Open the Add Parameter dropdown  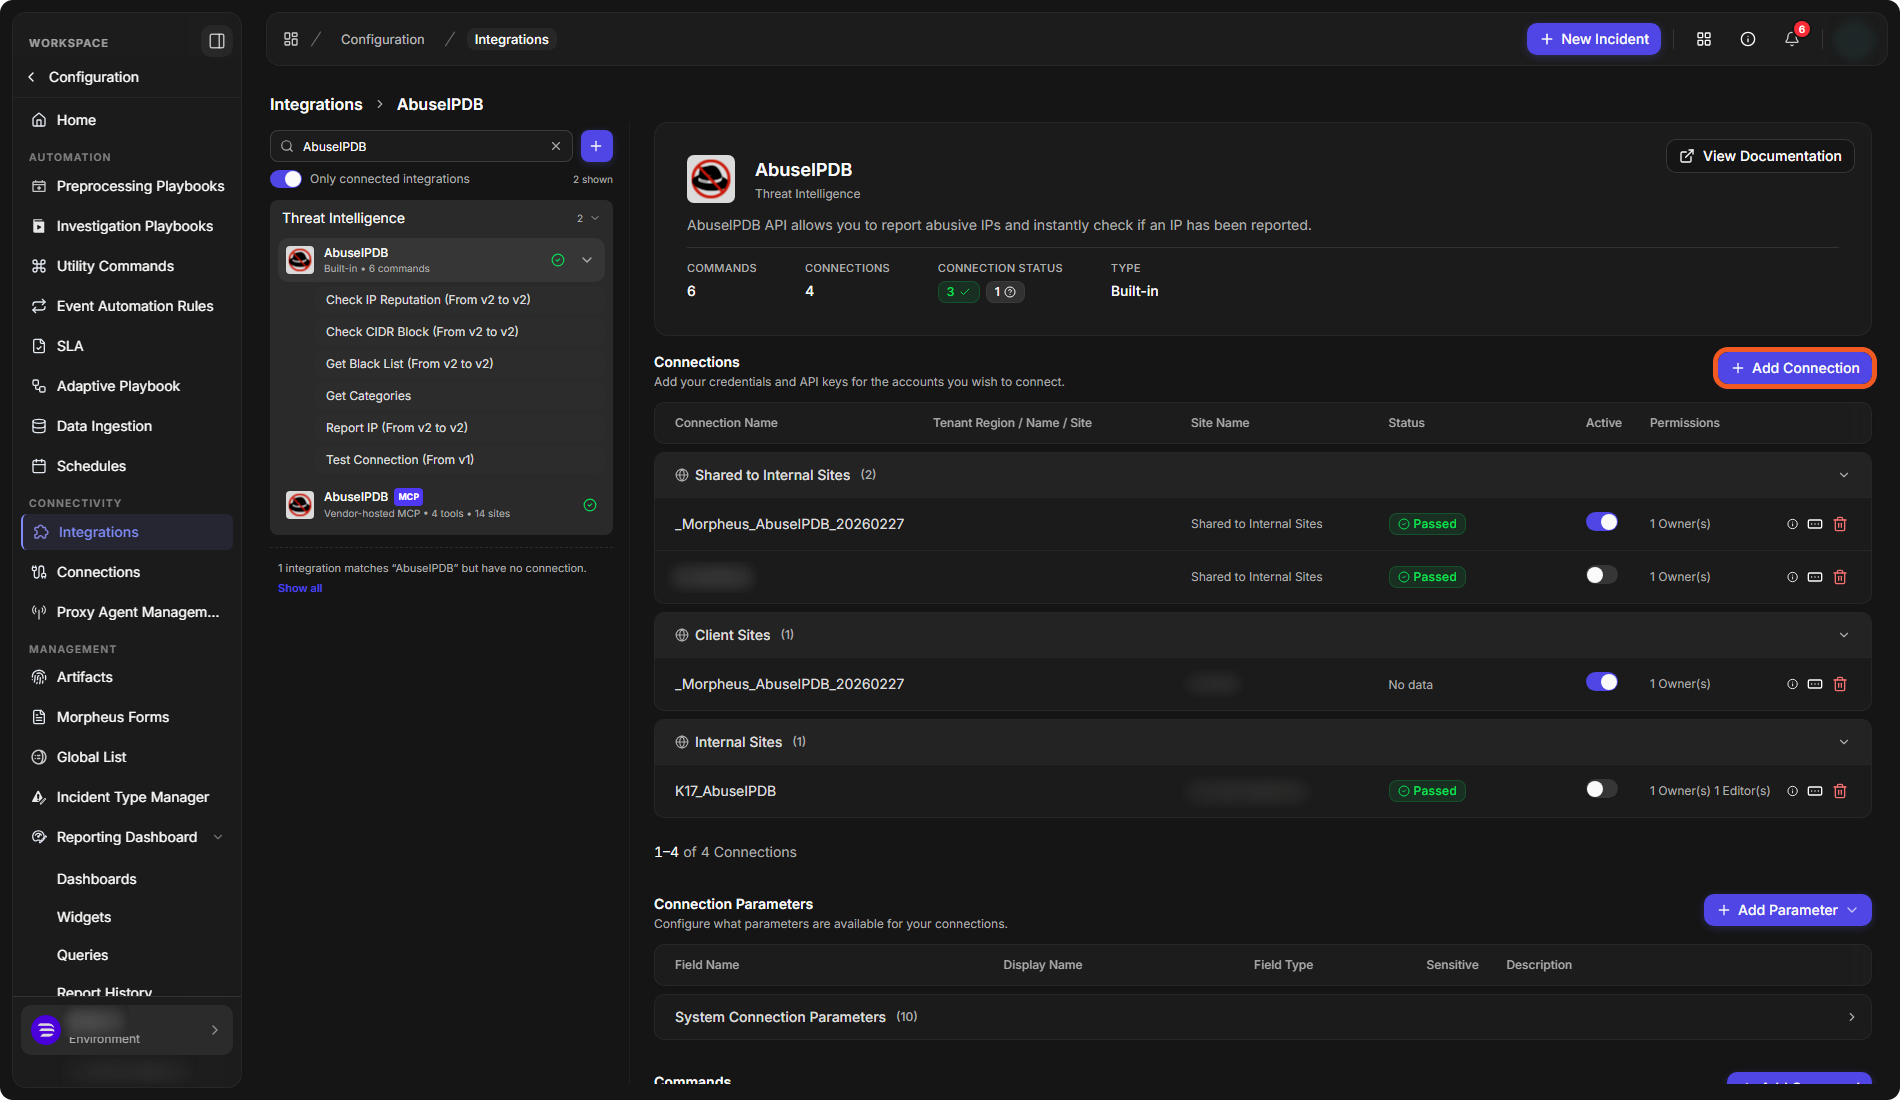tap(1787, 910)
